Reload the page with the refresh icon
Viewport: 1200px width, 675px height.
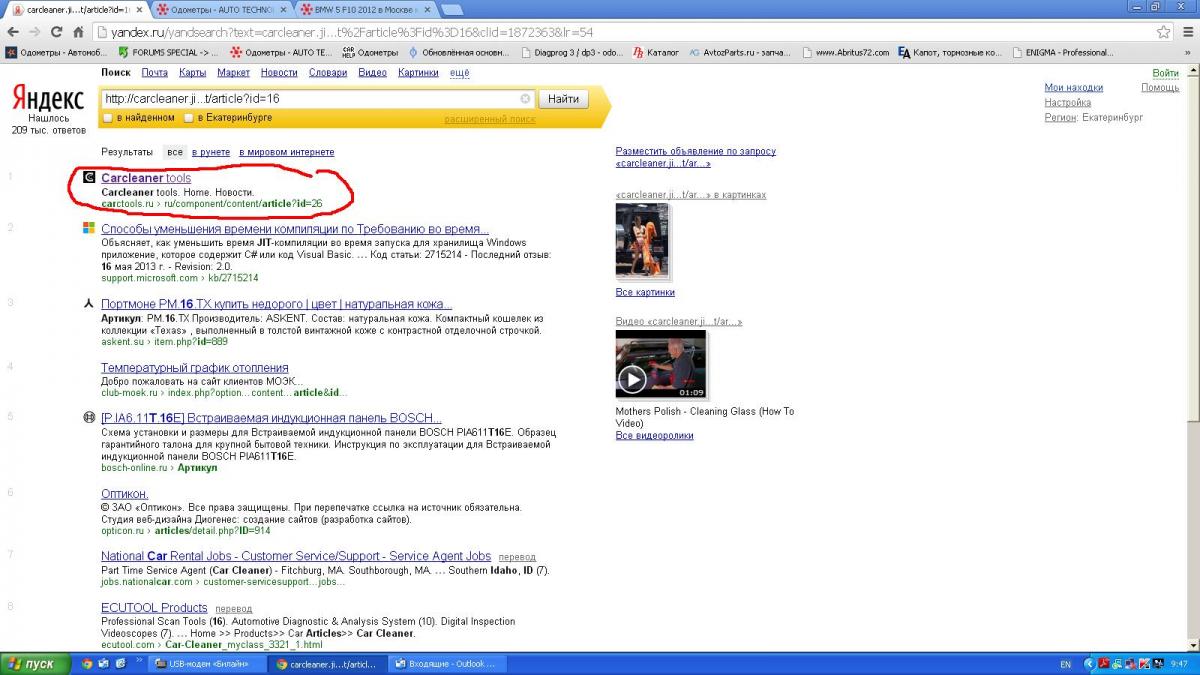(55, 32)
